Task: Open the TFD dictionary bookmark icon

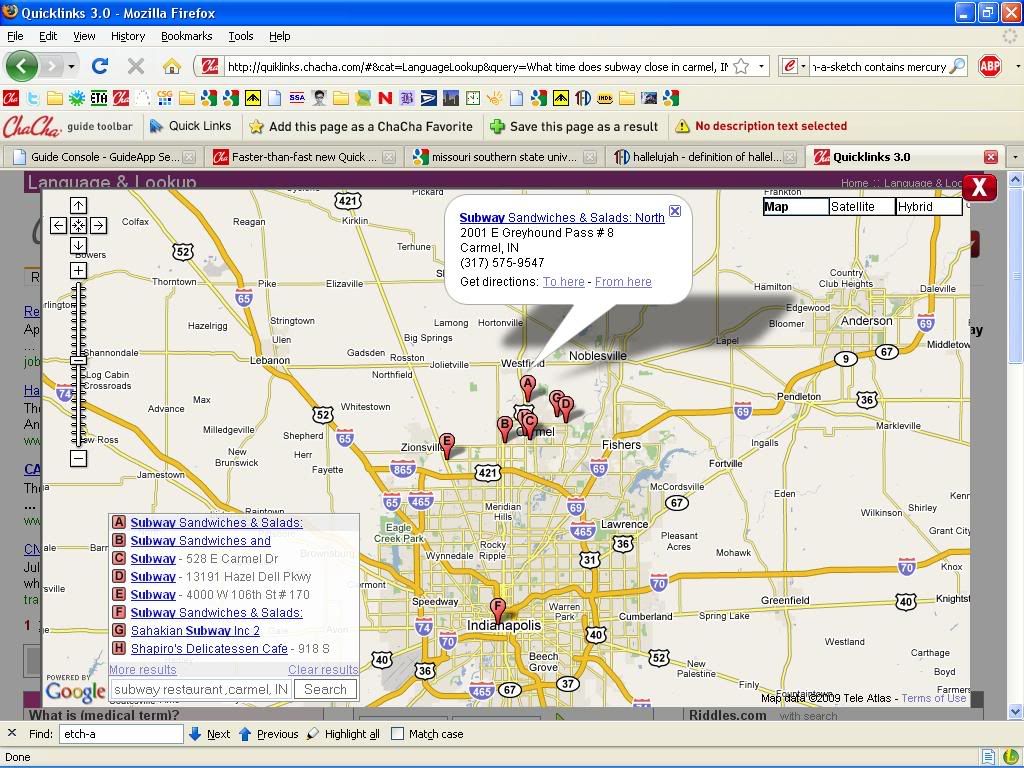Action: coord(583,98)
